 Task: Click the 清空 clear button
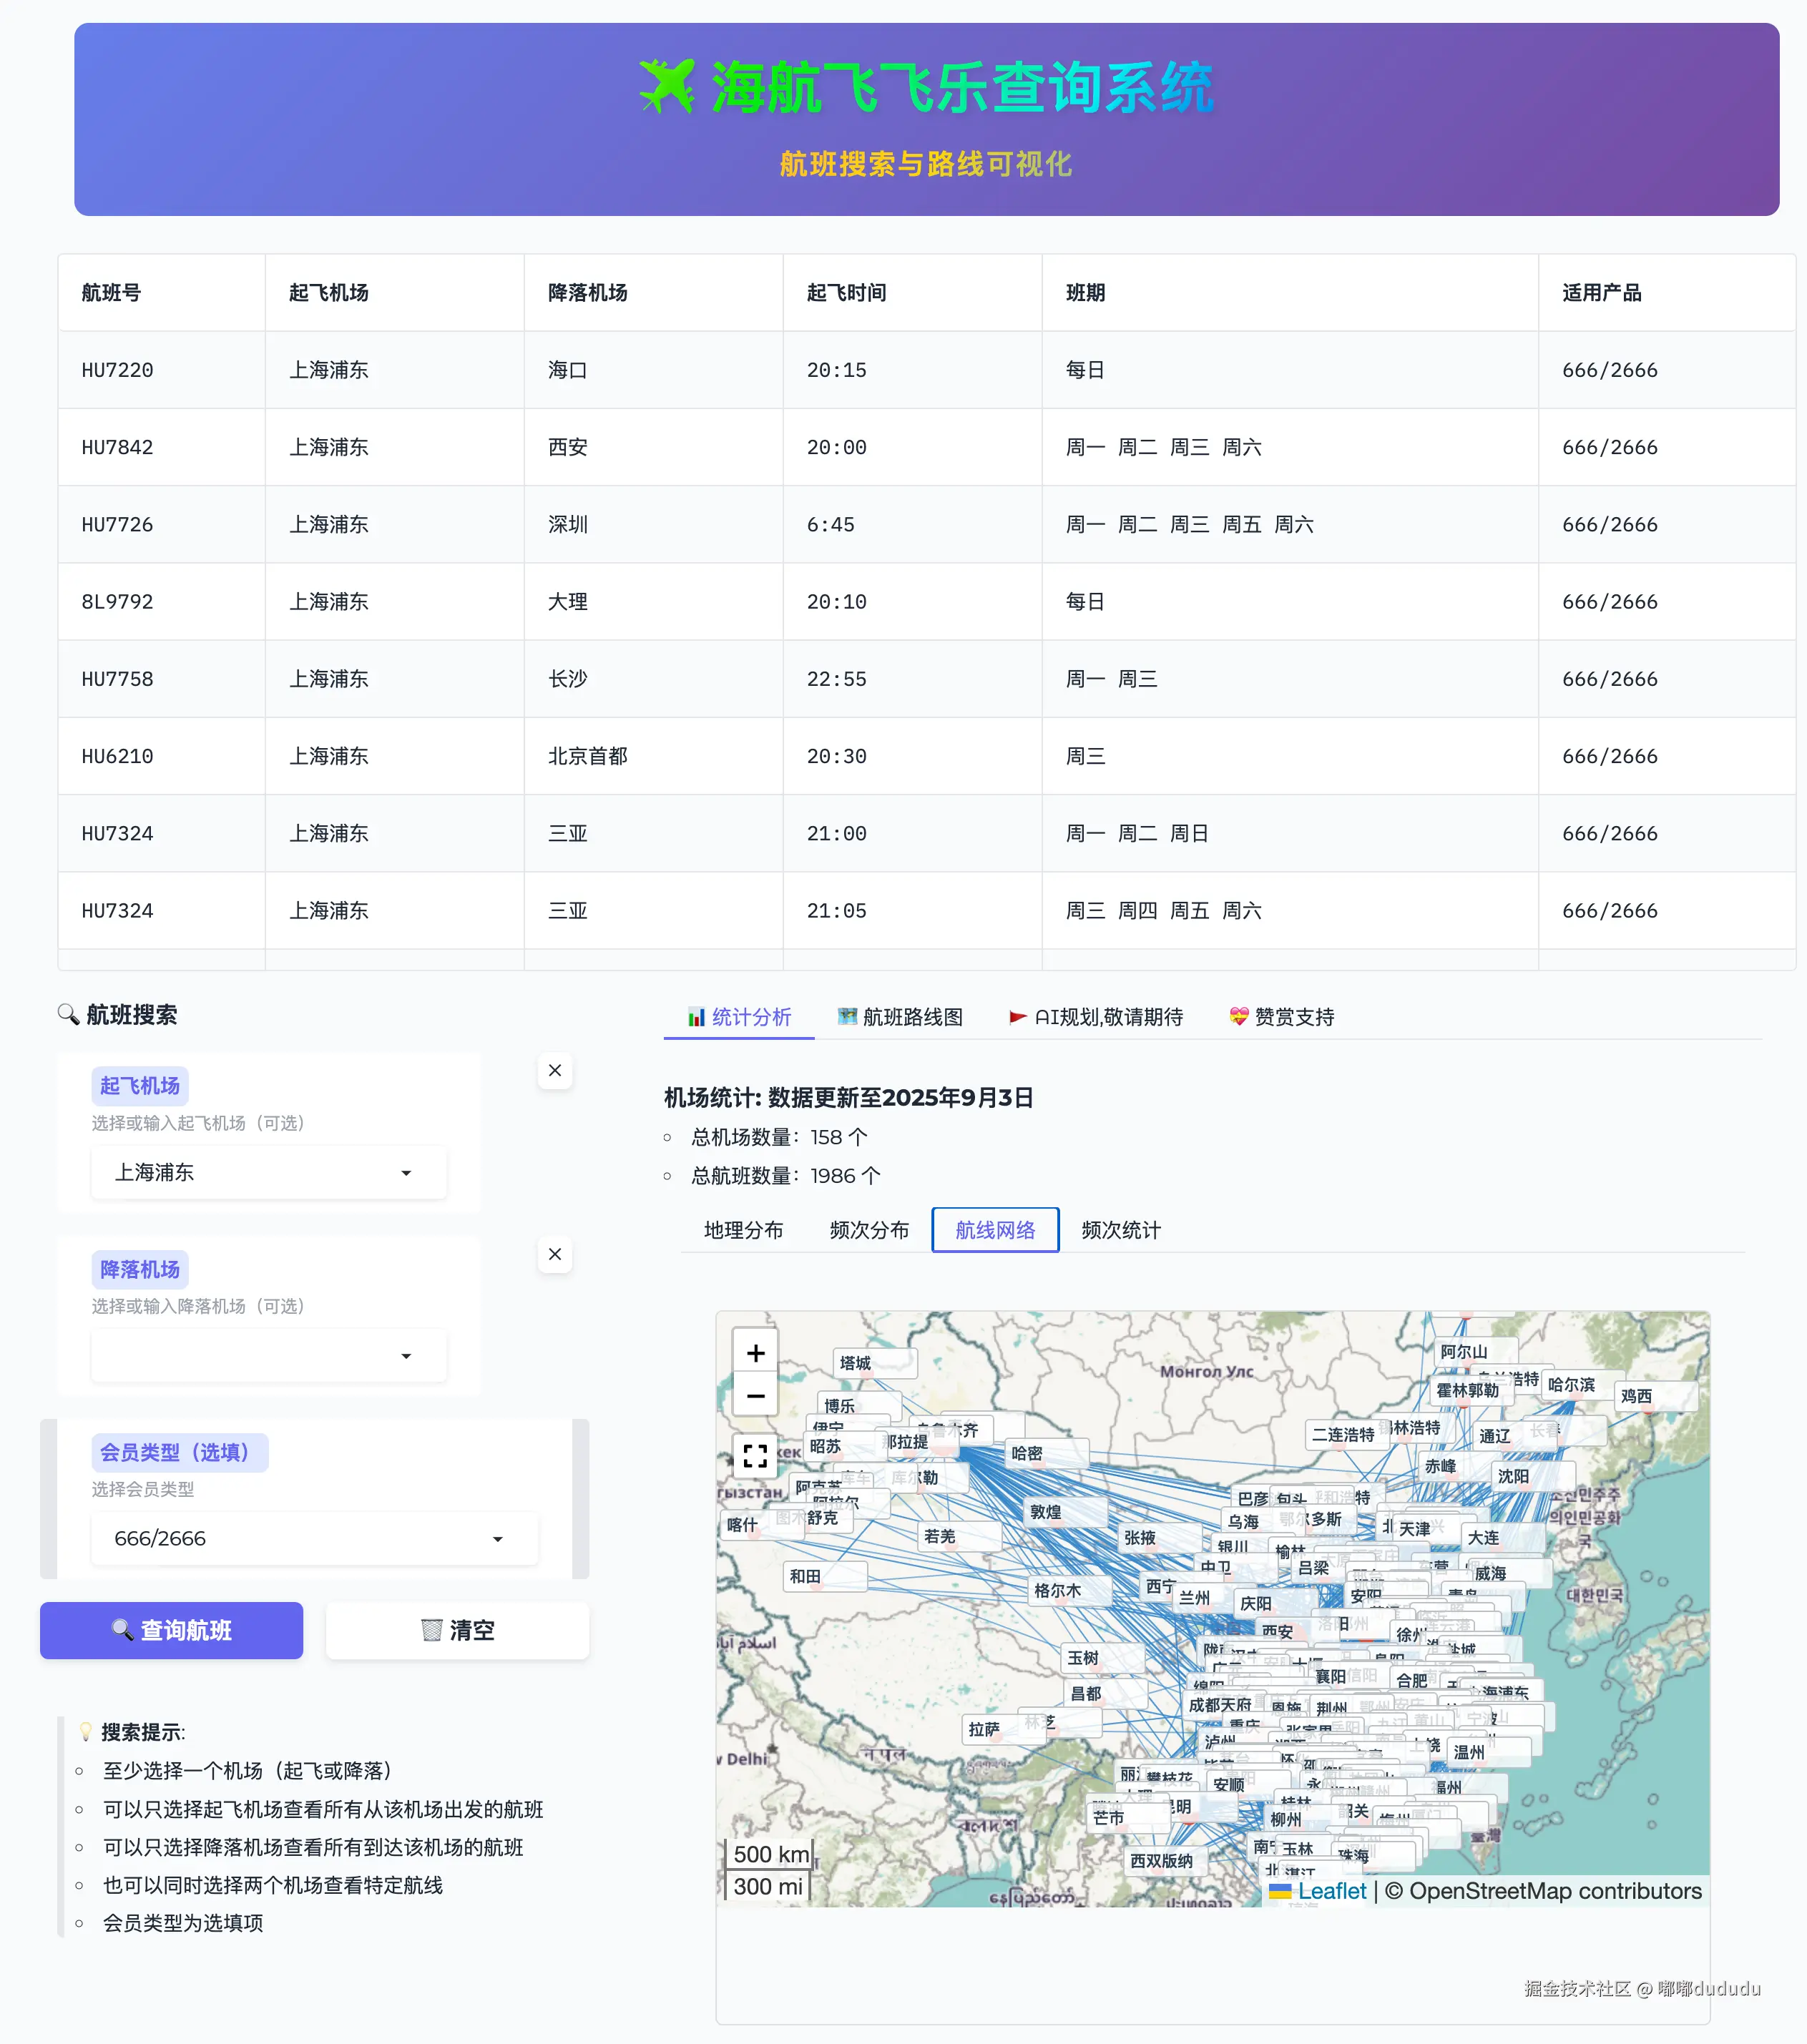tap(457, 1630)
